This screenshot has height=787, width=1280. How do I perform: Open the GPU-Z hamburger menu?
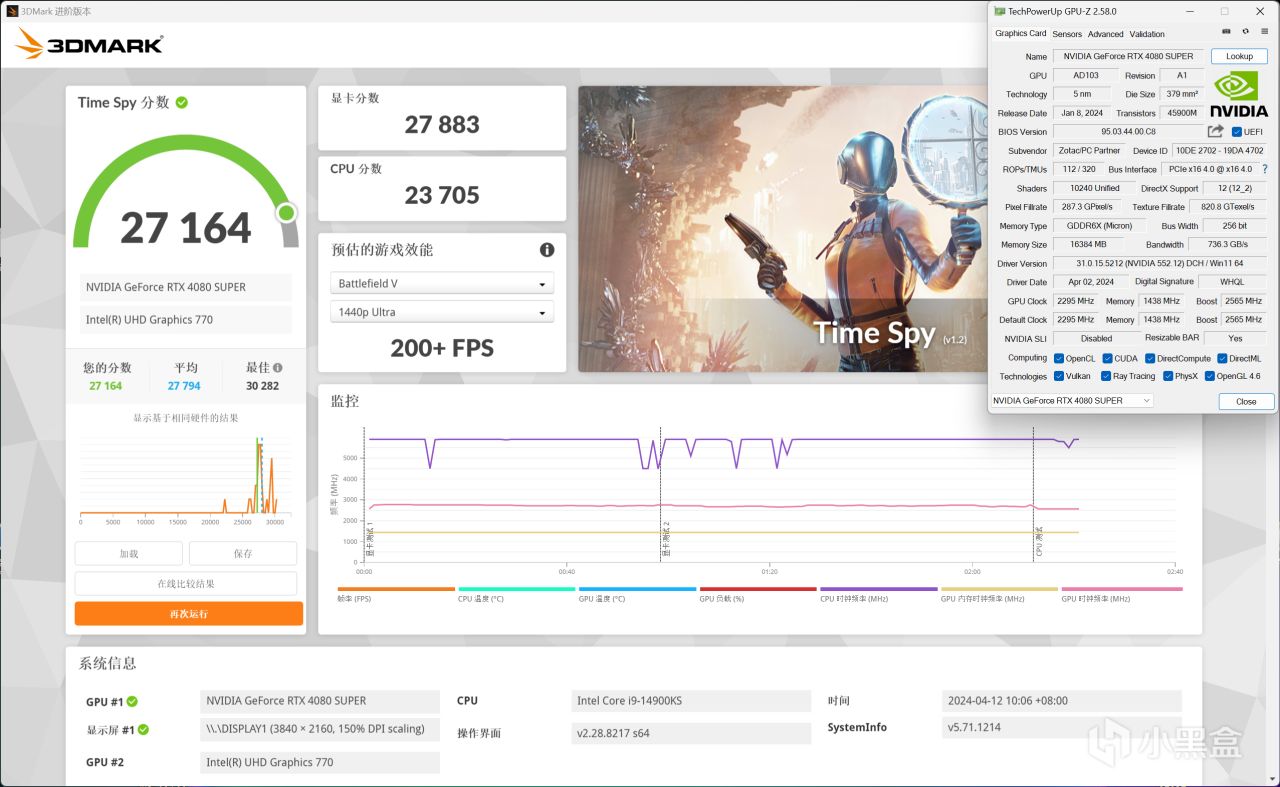click(x=1265, y=32)
